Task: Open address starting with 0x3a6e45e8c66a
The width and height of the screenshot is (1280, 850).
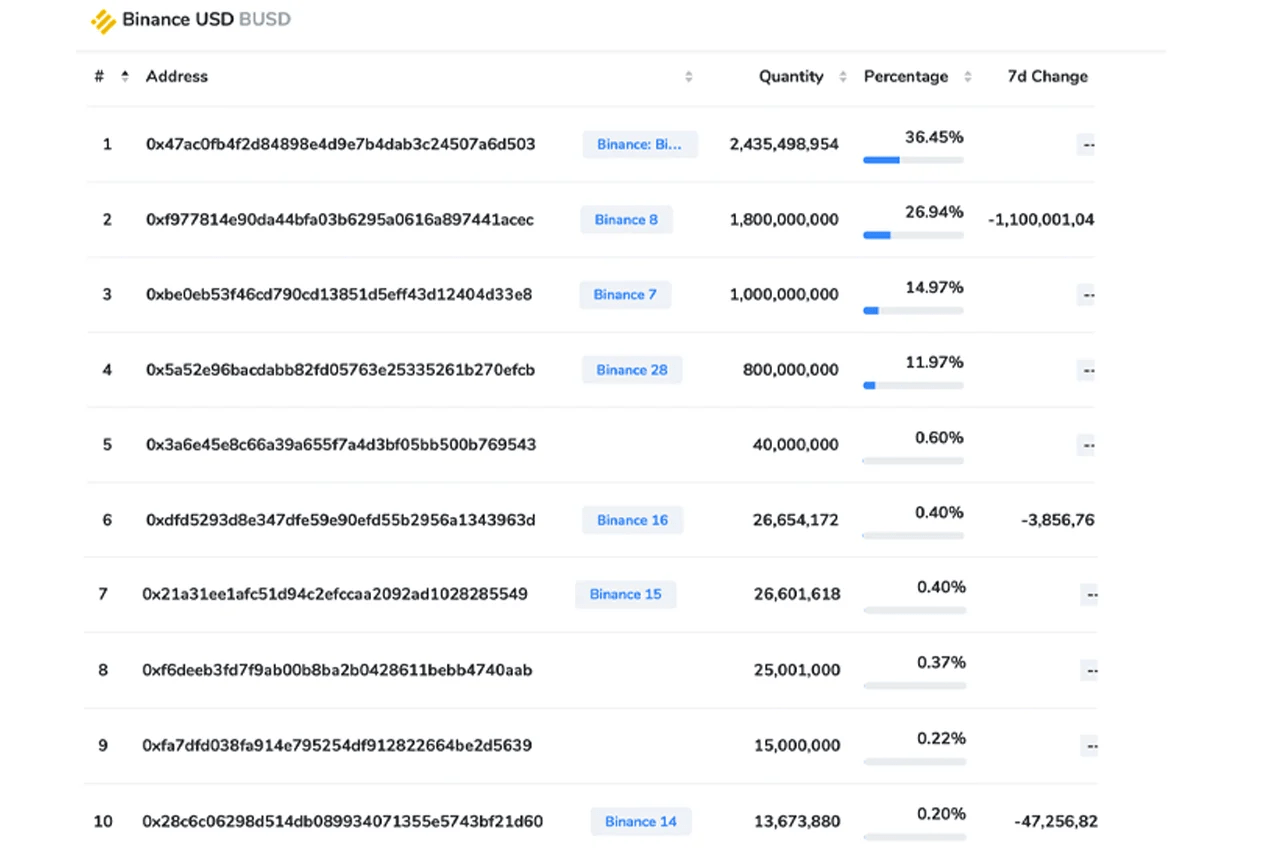Action: click(341, 445)
